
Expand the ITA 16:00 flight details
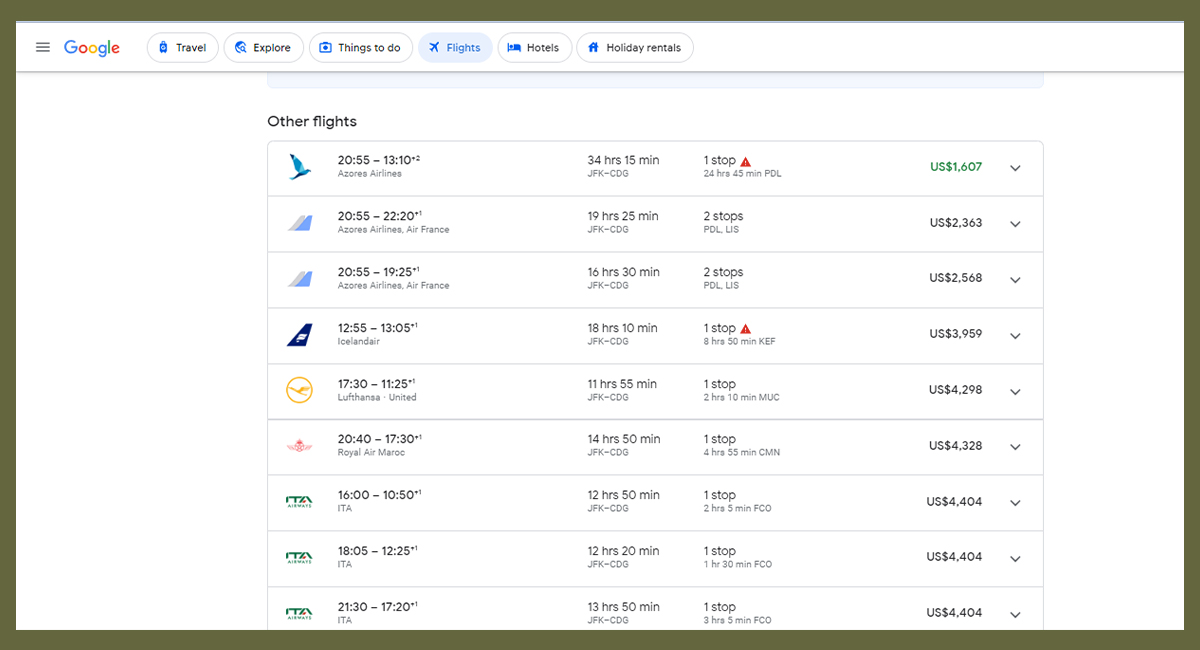[x=1015, y=503]
